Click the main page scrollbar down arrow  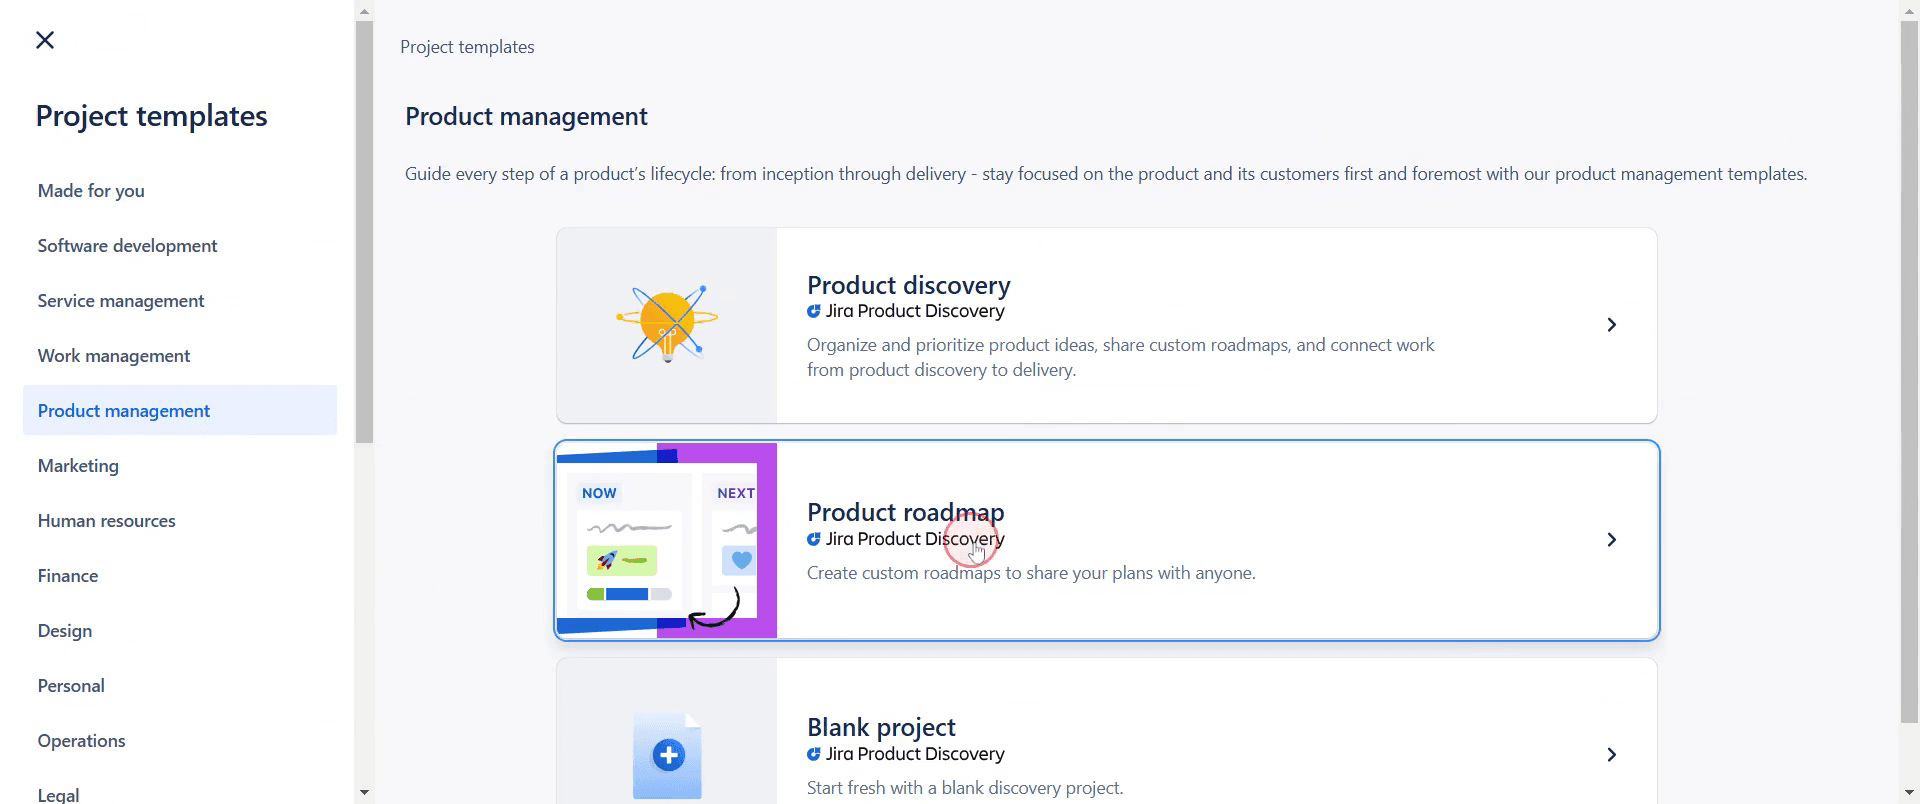(x=1909, y=792)
